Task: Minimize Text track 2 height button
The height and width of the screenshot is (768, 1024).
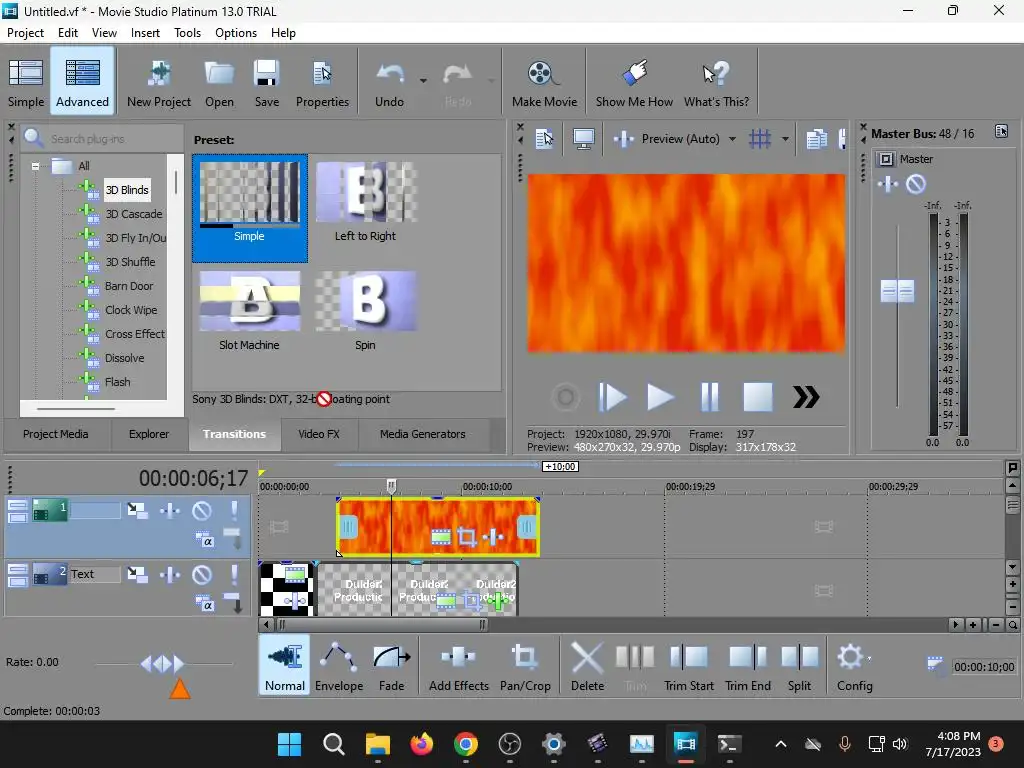Action: click(18, 570)
